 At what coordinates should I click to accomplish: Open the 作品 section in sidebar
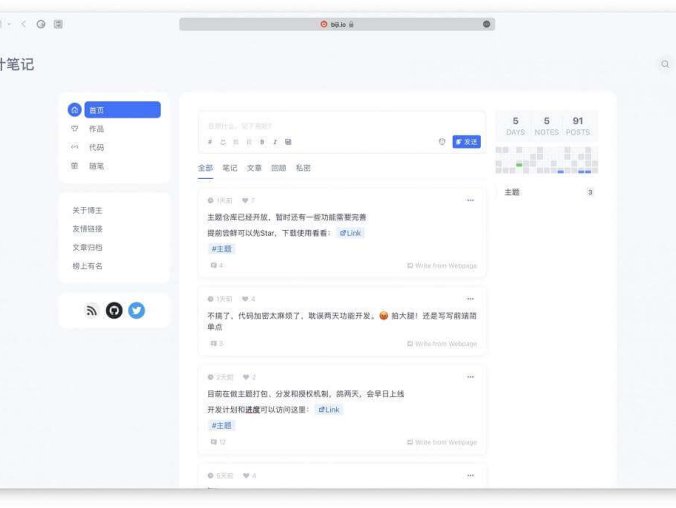(96, 129)
